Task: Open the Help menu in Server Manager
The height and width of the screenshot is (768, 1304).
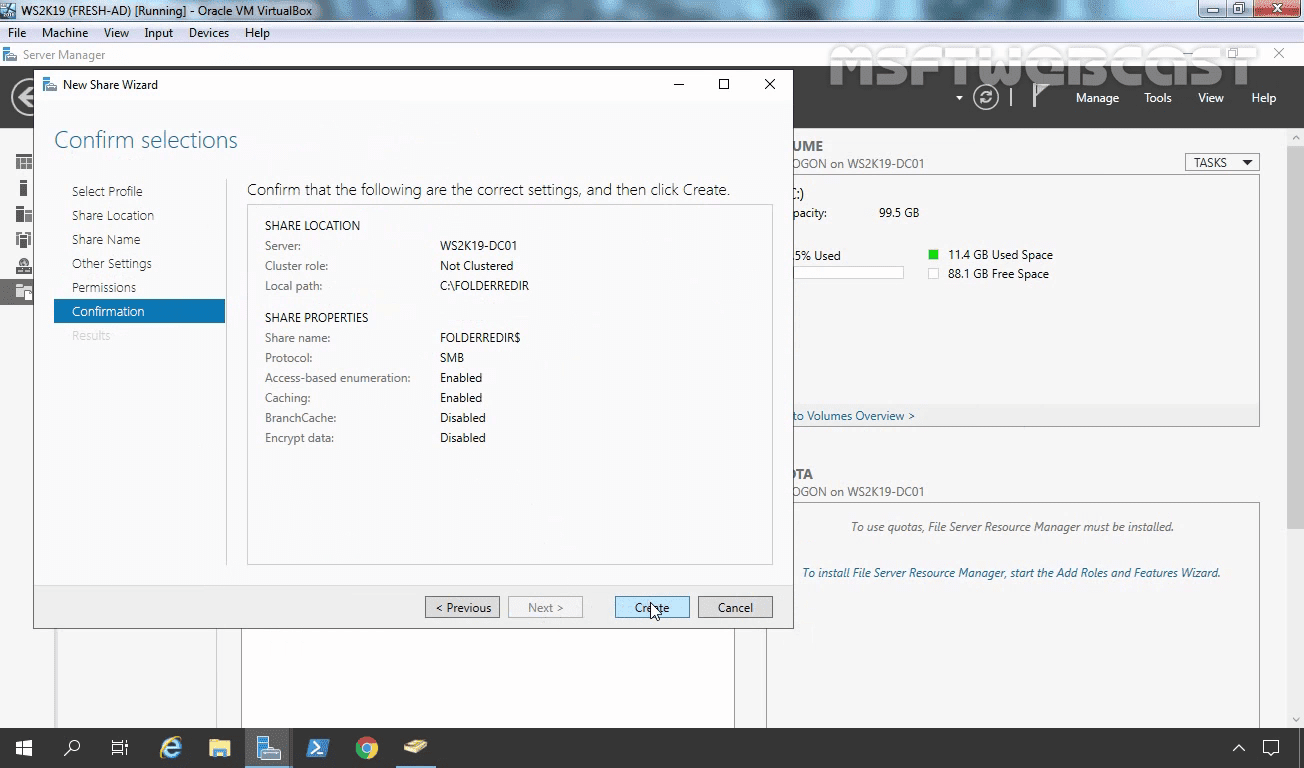Action: [1264, 98]
